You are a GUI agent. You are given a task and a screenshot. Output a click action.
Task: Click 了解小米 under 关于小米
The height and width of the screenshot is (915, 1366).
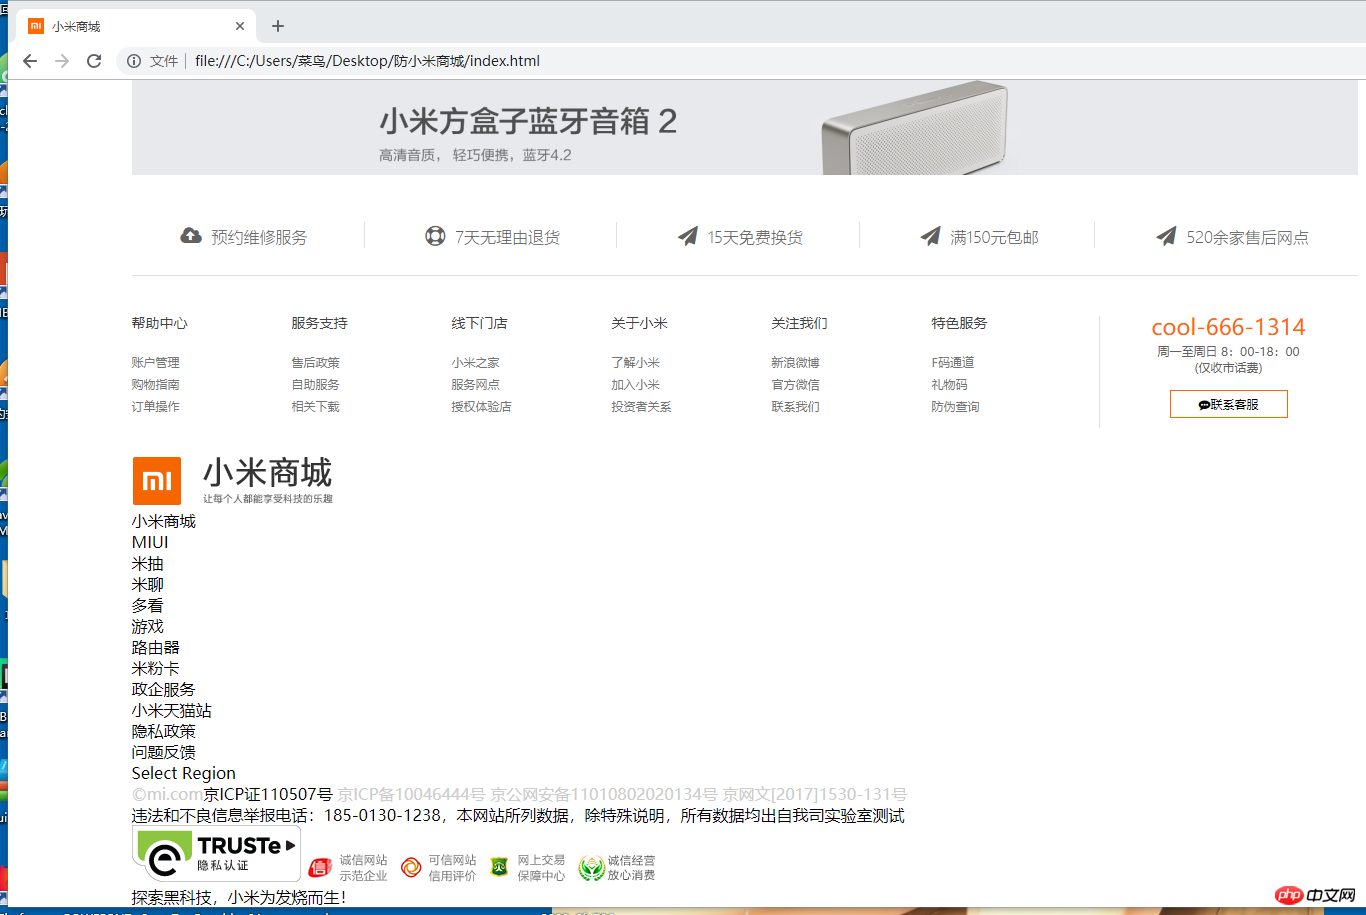pos(635,363)
